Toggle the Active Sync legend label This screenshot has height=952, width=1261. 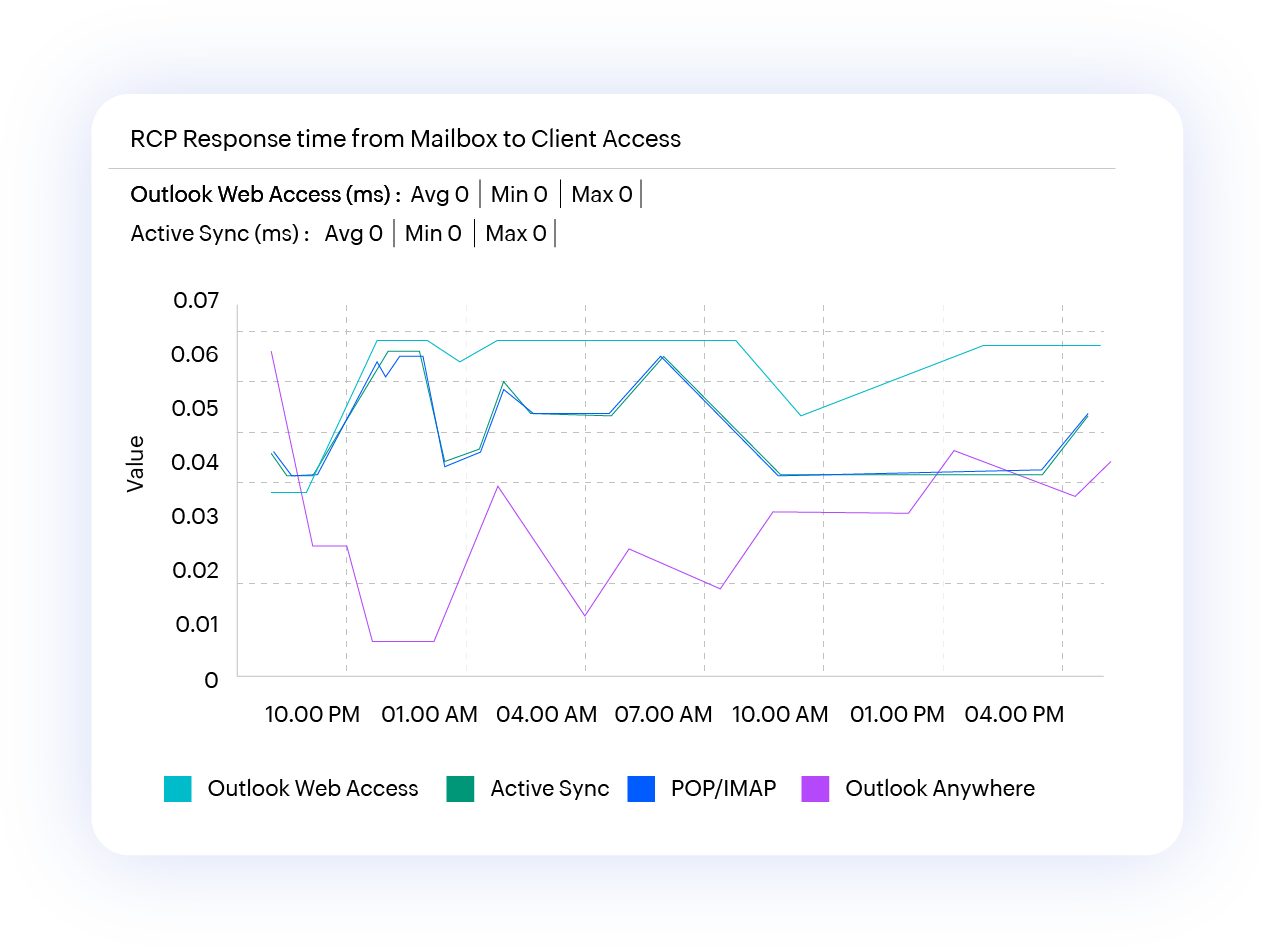tap(549, 789)
